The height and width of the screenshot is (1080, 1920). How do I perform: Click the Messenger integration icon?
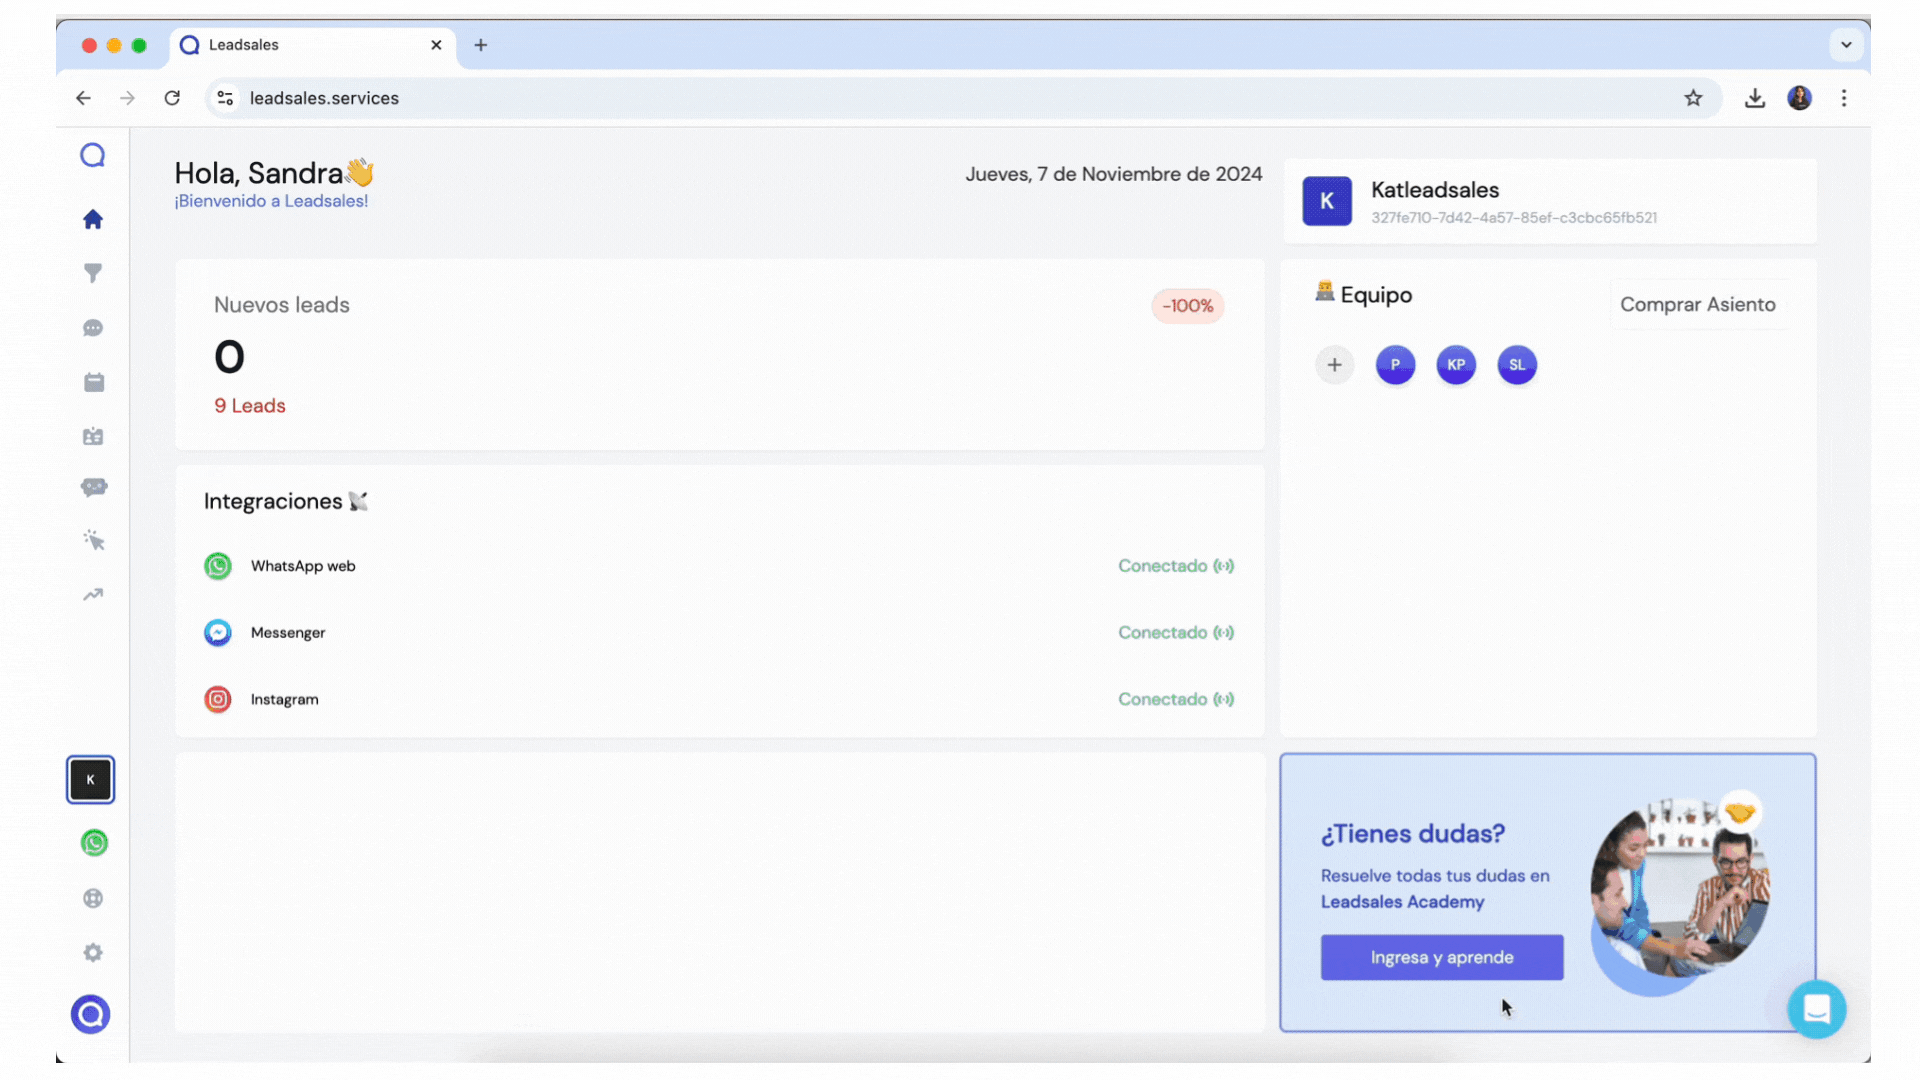[x=218, y=633]
